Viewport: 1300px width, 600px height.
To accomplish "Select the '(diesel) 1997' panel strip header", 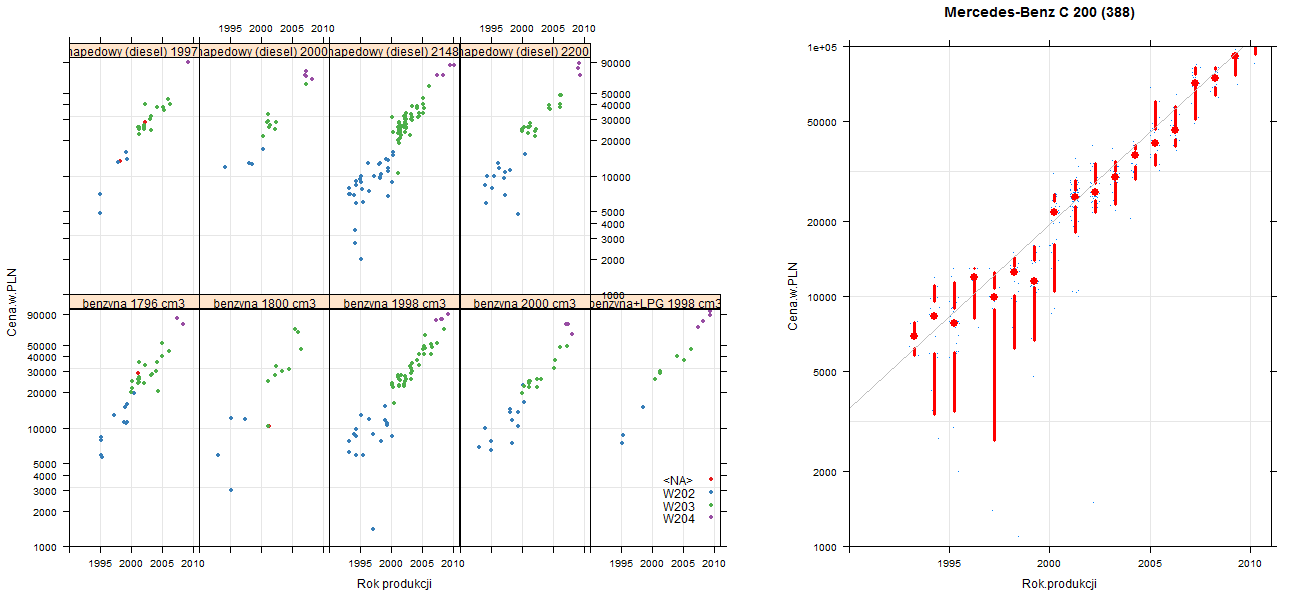I will tap(134, 51).
